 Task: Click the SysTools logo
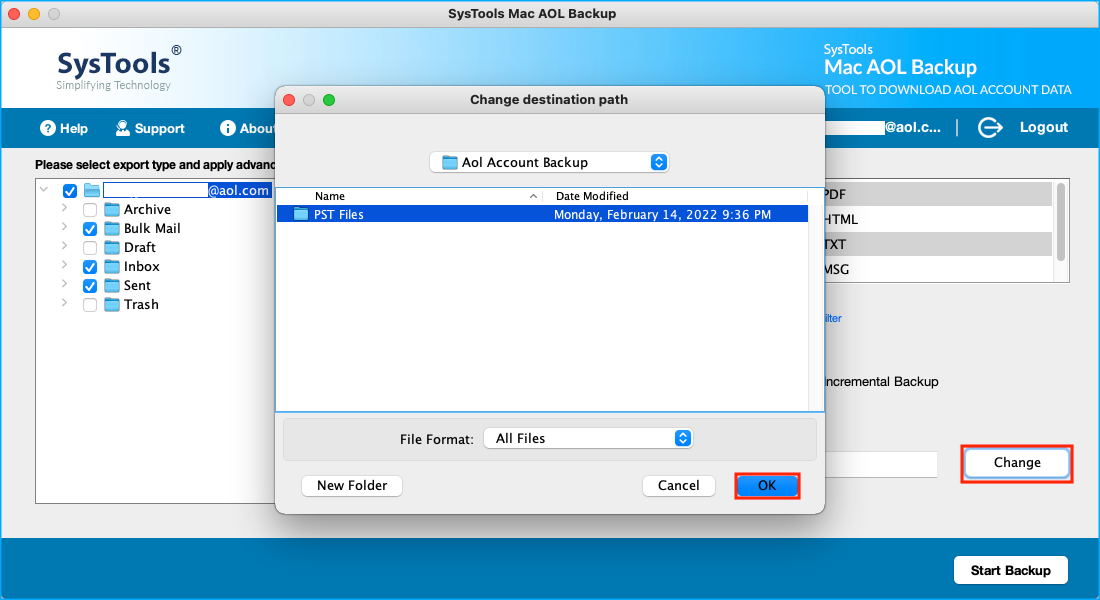point(119,69)
